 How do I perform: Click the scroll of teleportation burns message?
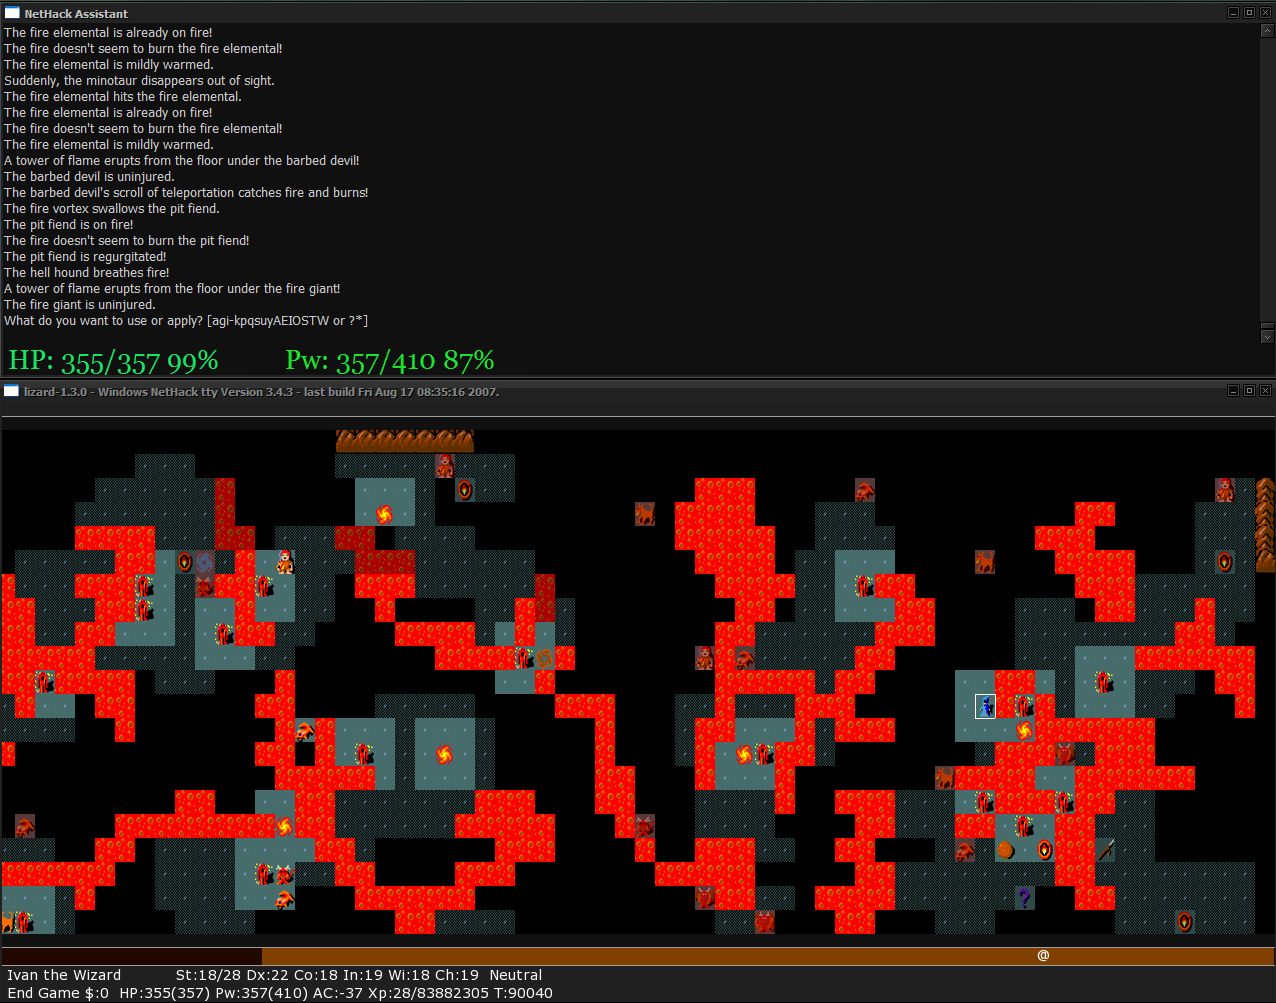pyautogui.click(x=186, y=193)
